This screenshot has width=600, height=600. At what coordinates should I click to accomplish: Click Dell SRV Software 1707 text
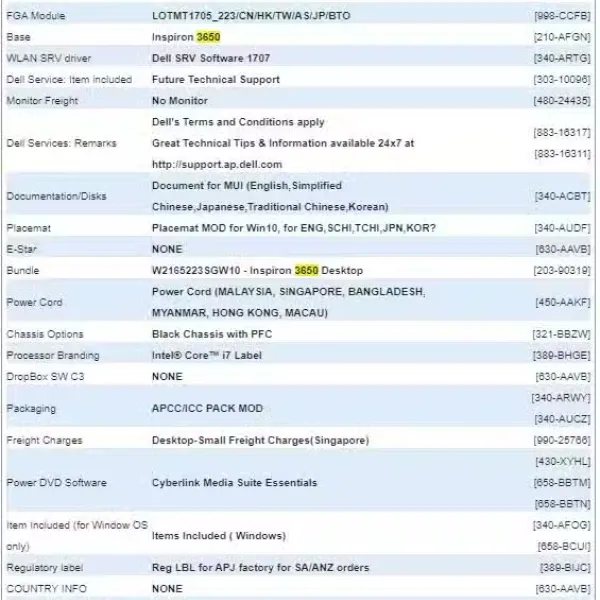[x=211, y=58]
